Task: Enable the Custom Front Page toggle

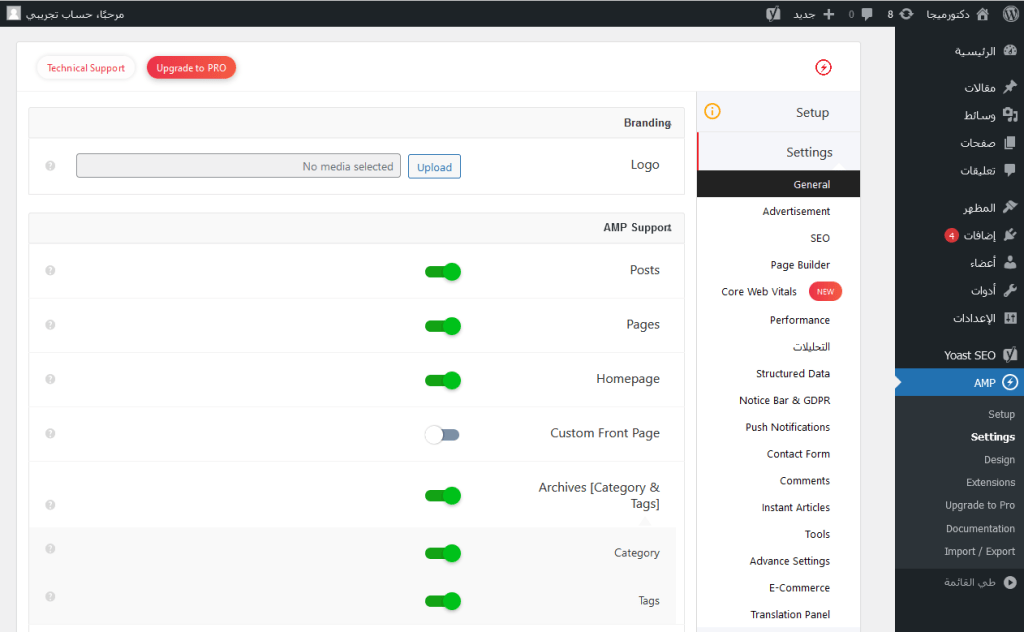Action: (x=442, y=434)
